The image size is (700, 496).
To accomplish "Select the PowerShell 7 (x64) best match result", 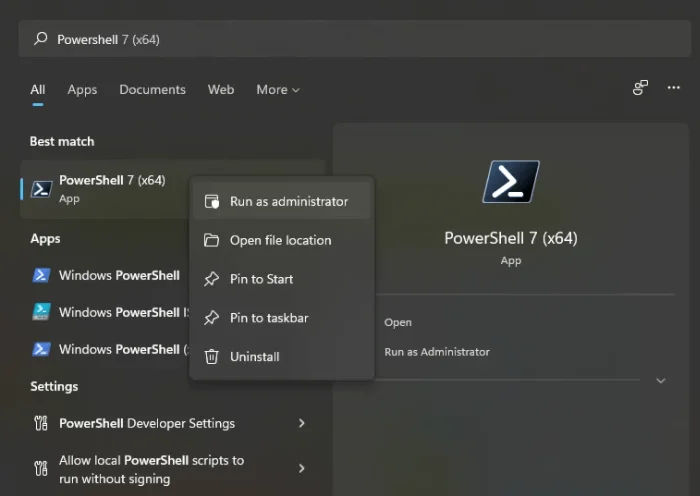I will (105, 189).
